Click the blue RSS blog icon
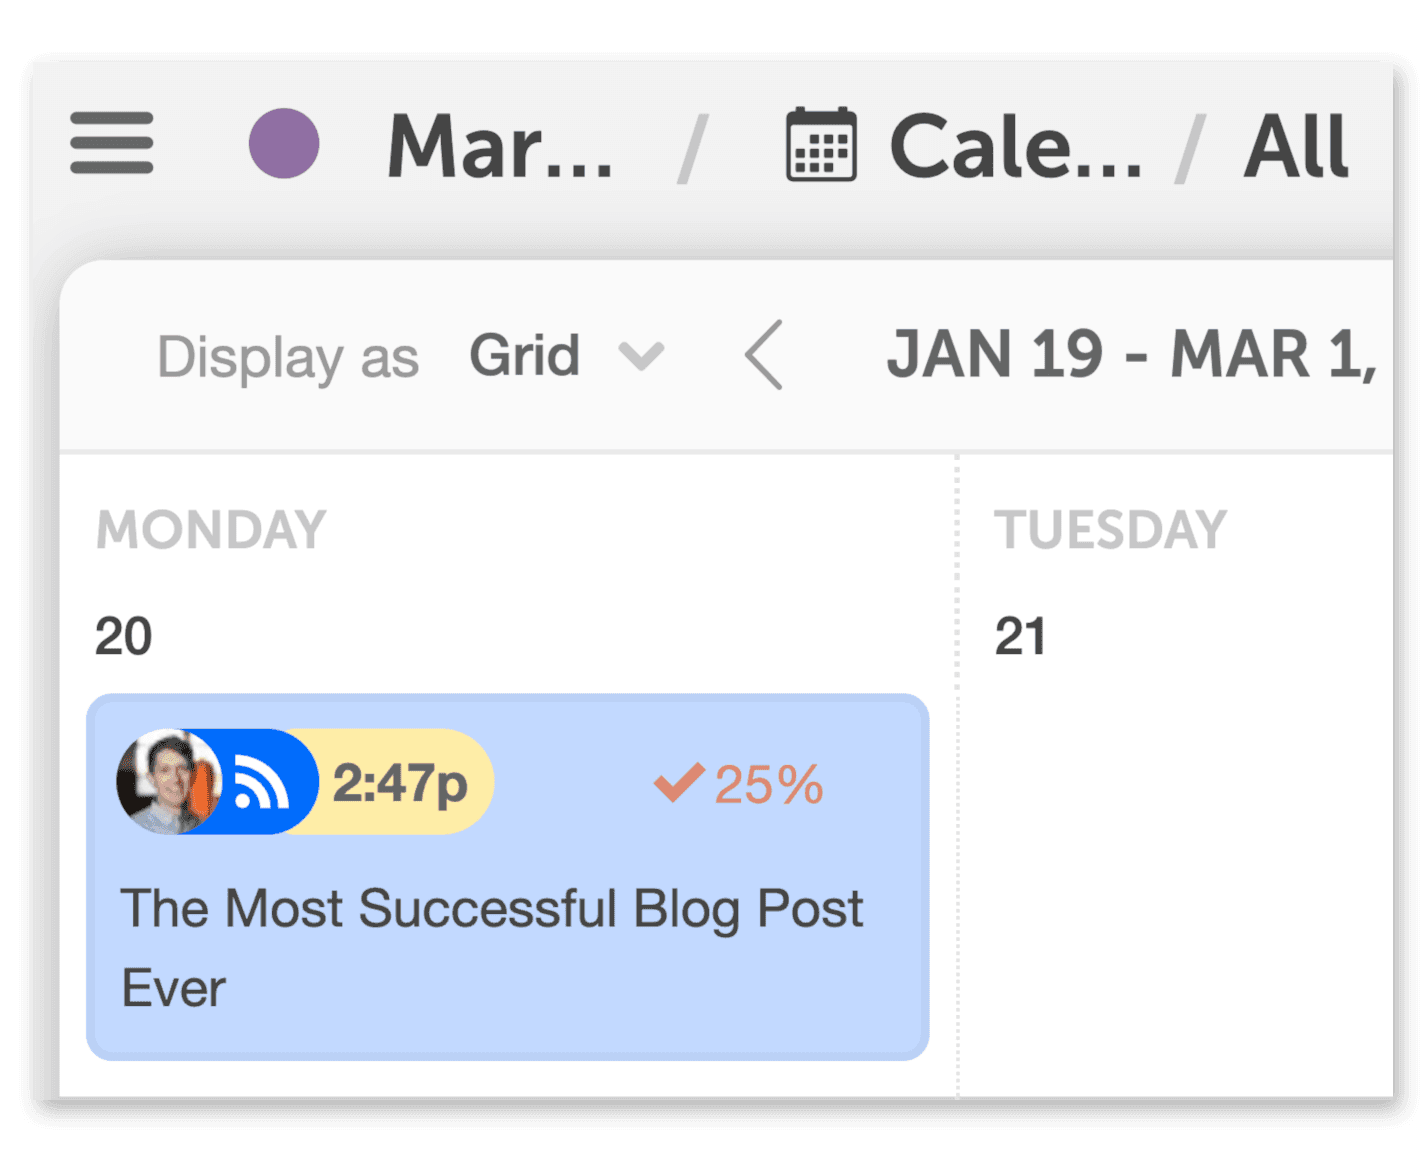 pyautogui.click(x=261, y=782)
